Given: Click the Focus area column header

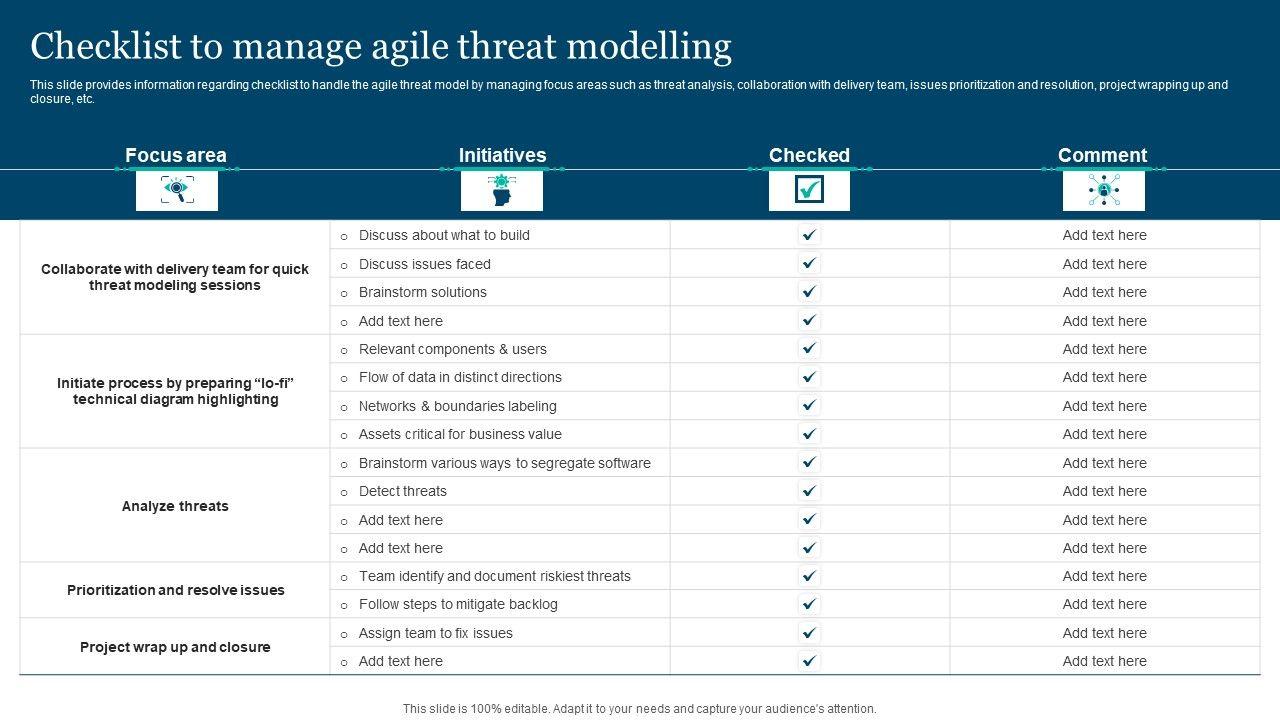Looking at the screenshot, I should pyautogui.click(x=176, y=155).
